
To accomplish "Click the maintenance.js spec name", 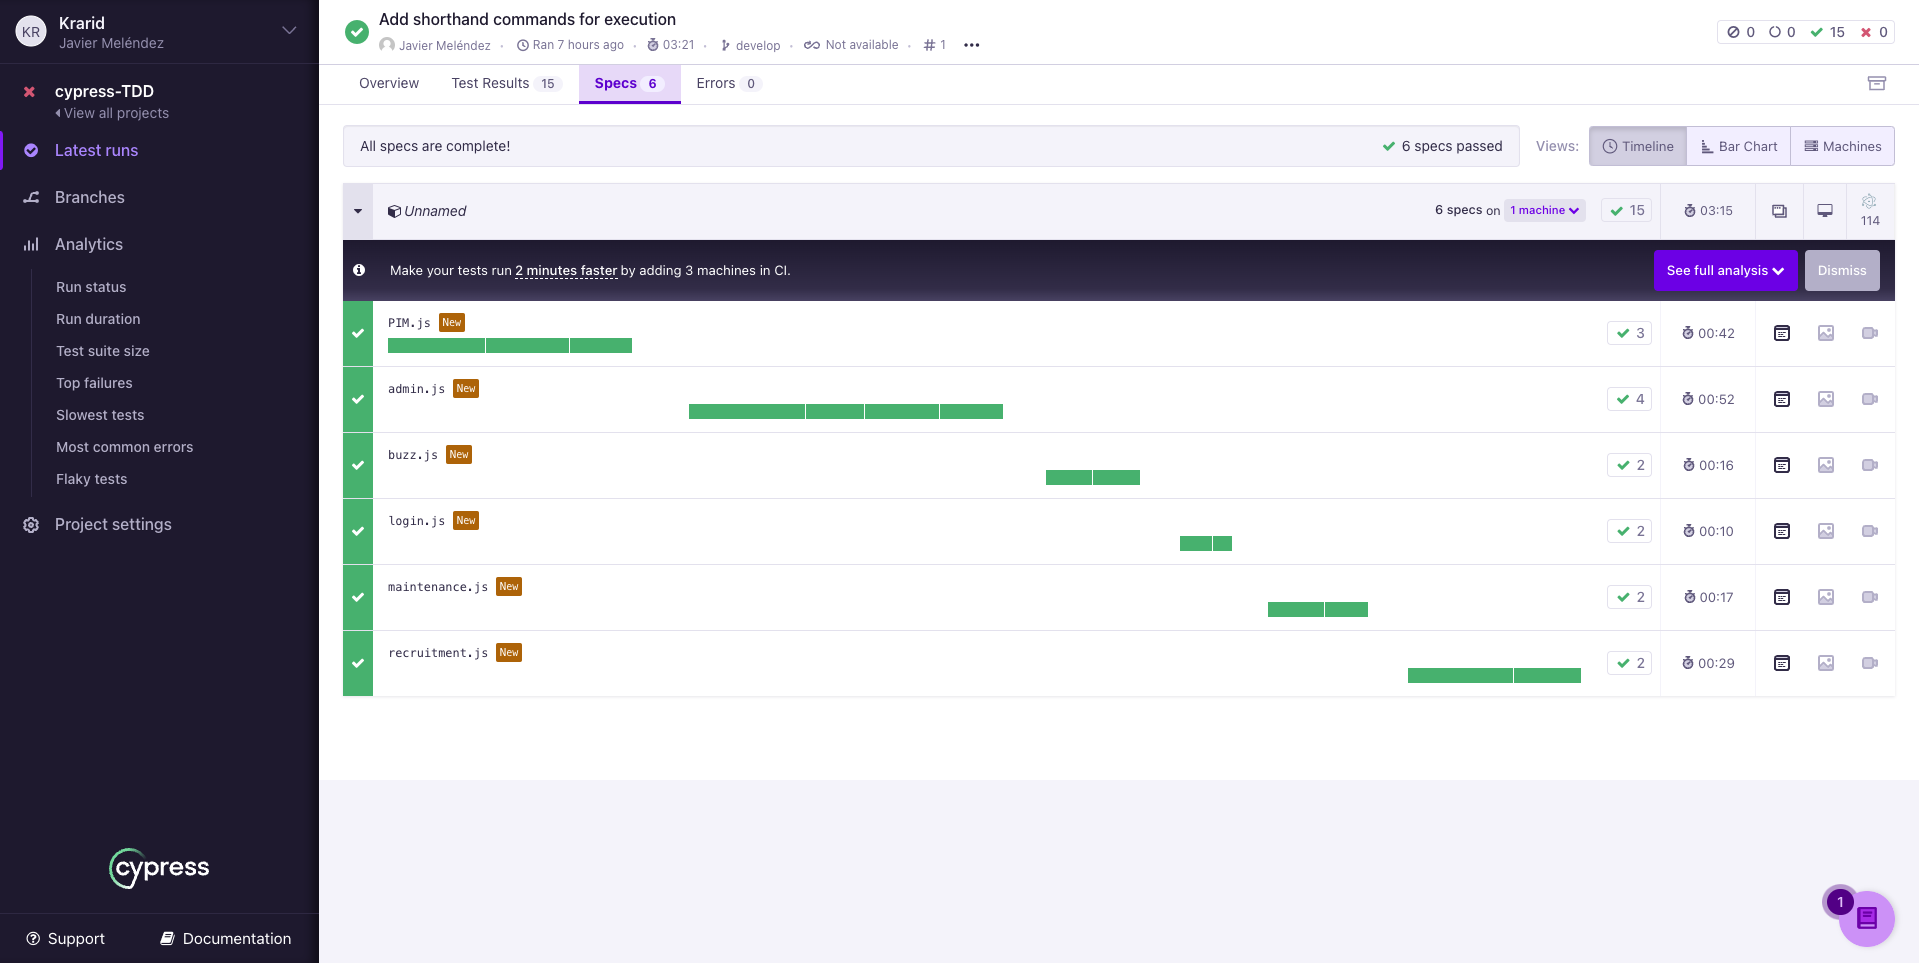I will 438,587.
